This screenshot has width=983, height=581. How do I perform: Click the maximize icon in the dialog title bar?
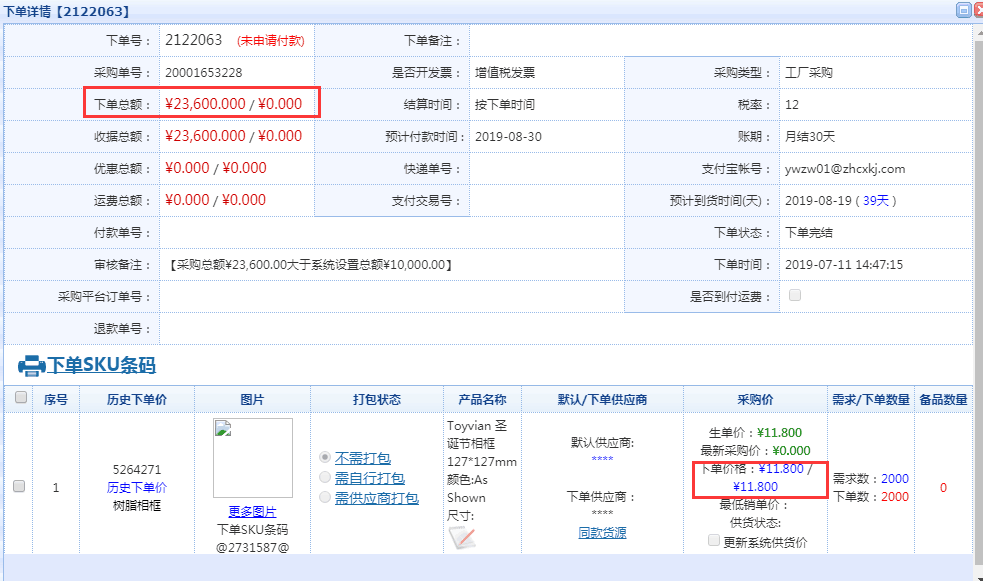point(964,9)
